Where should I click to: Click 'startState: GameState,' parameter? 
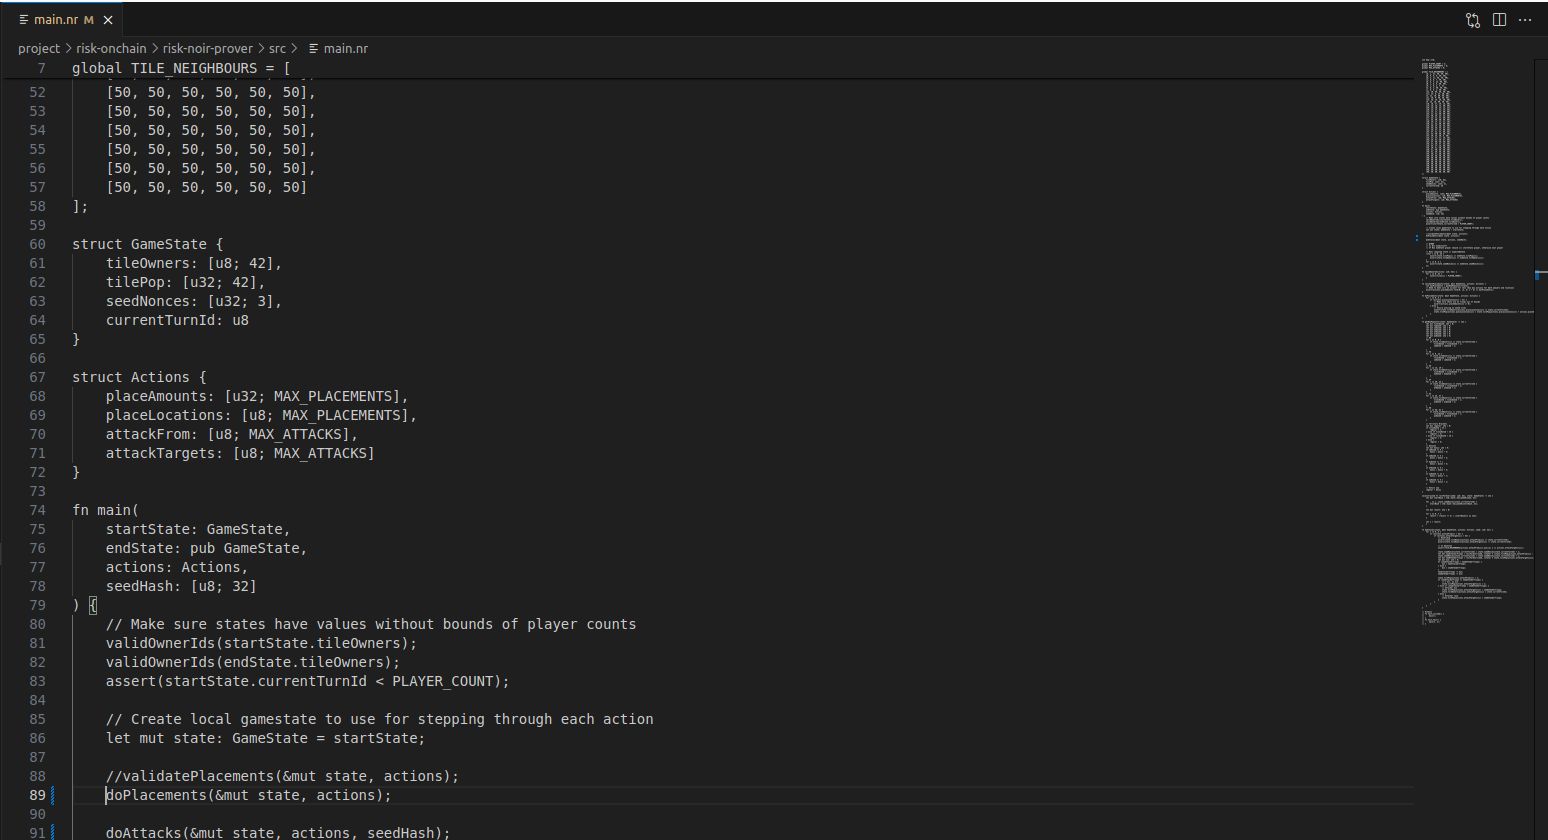198,529
